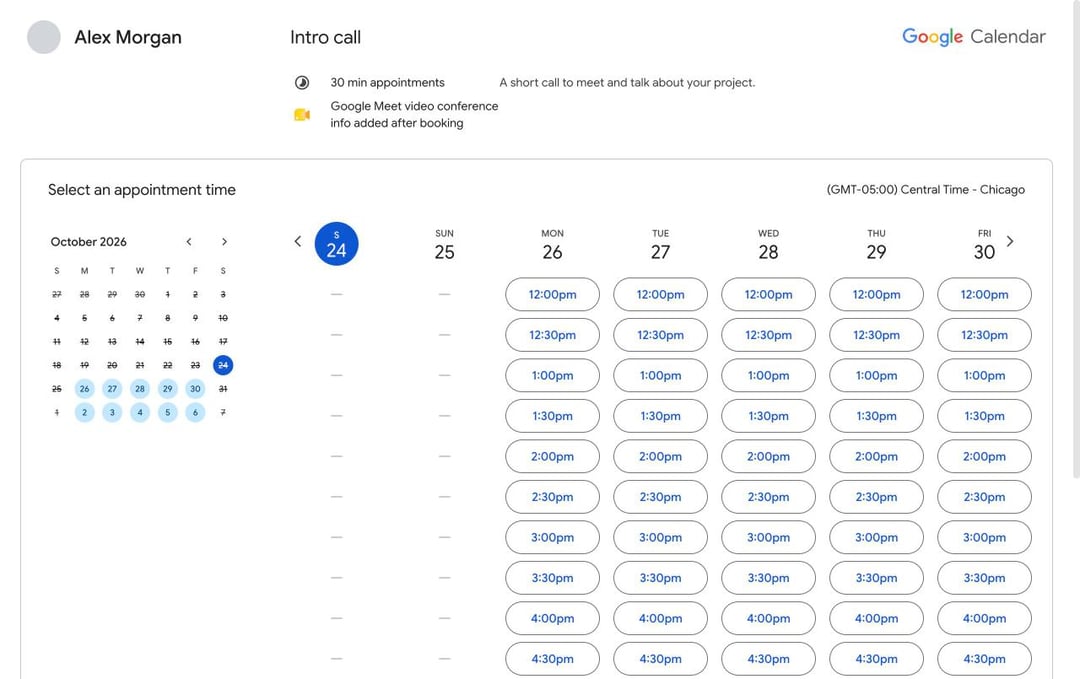Click the Central Time - Chicago timezone label
This screenshot has height=679, width=1080.
pyautogui.click(x=926, y=189)
